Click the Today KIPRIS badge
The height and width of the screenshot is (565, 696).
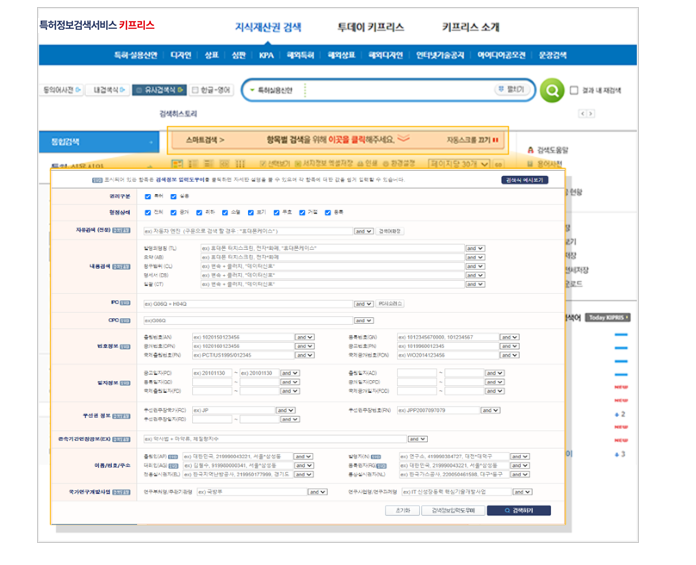(608, 317)
